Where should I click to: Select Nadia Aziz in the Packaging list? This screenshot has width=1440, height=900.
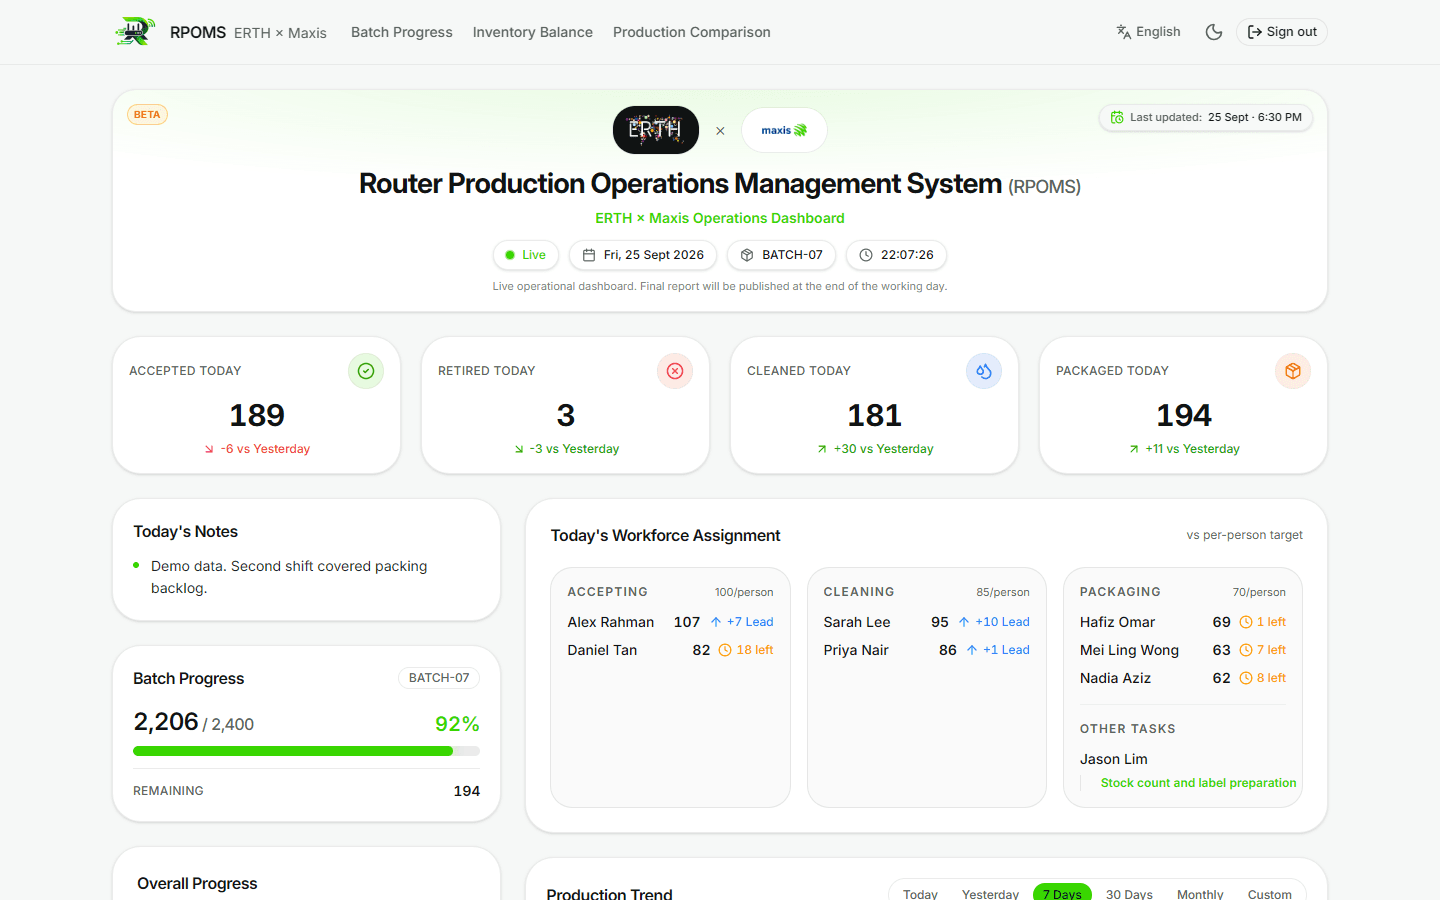(x=1115, y=678)
